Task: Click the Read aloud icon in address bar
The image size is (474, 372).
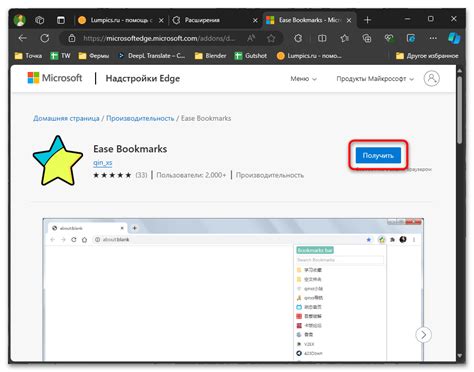Action: click(251, 38)
